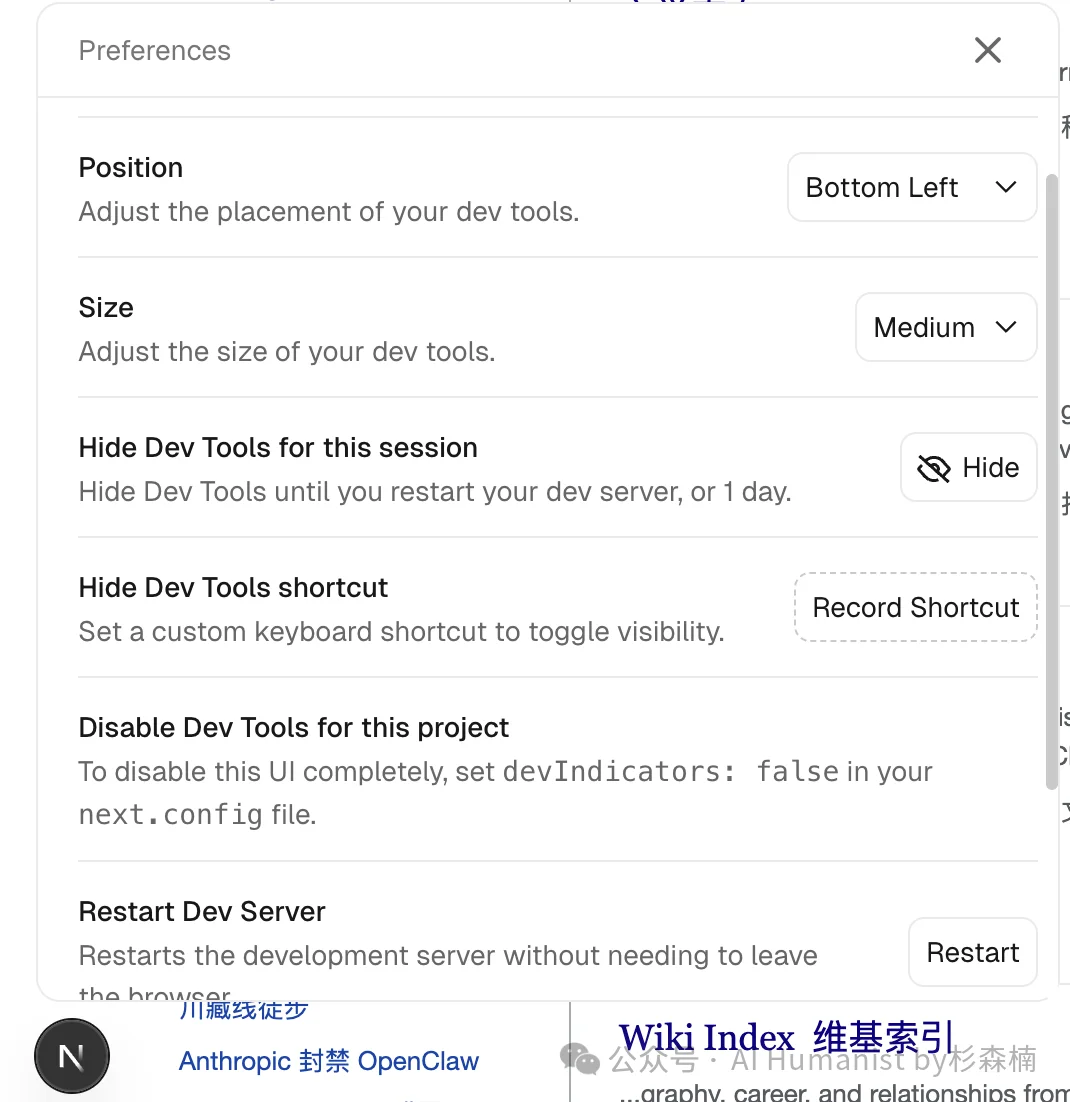The image size is (1070, 1102).
Task: Click the "Hide Dev Tools shortcut" label
Action: point(233,588)
